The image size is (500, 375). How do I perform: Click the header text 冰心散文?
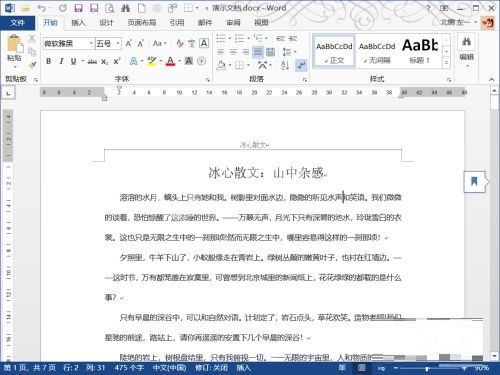[253, 145]
